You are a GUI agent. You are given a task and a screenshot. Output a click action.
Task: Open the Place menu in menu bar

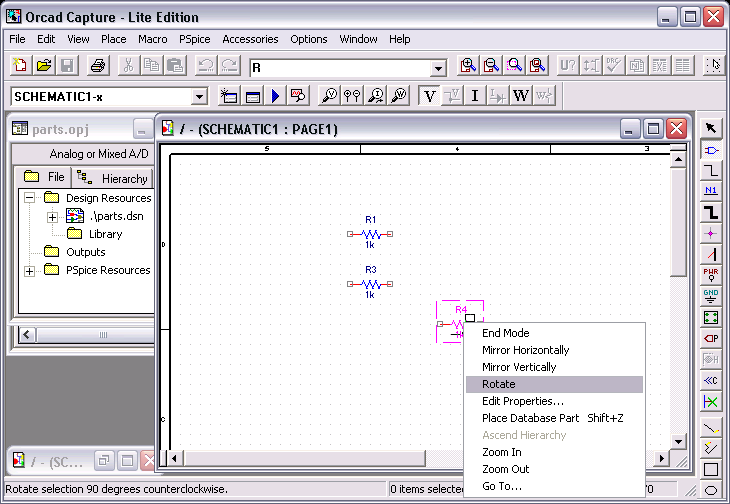pyautogui.click(x=114, y=39)
